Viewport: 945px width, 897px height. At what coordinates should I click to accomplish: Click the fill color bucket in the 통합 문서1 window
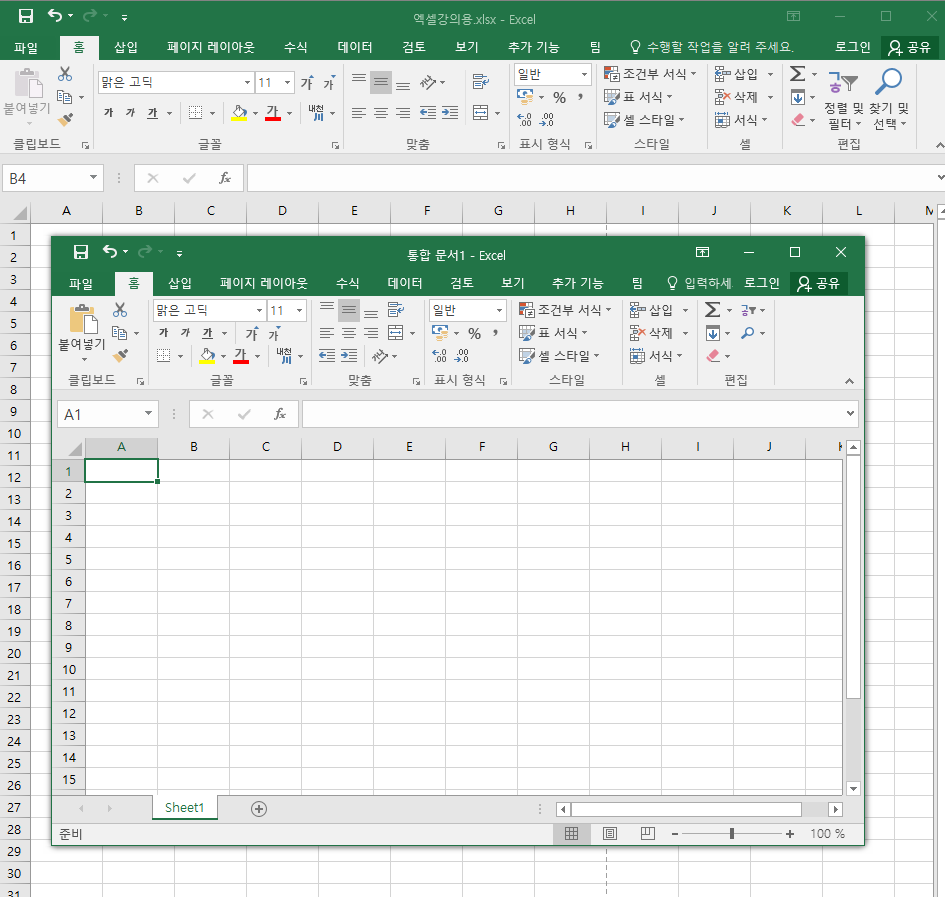[207, 356]
